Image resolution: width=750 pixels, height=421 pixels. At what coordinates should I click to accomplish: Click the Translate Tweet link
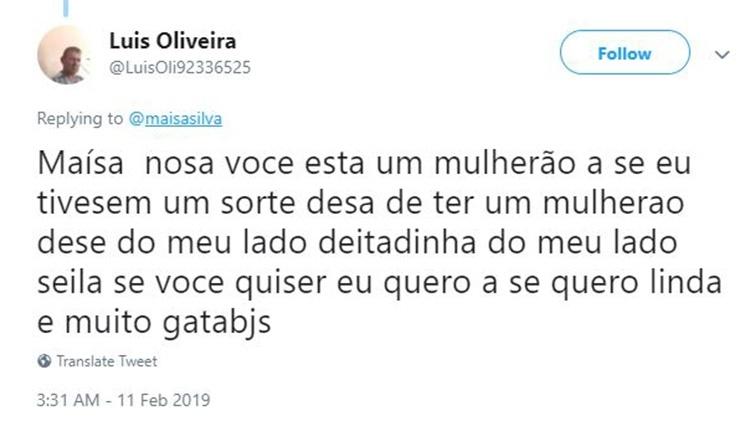tap(105, 361)
